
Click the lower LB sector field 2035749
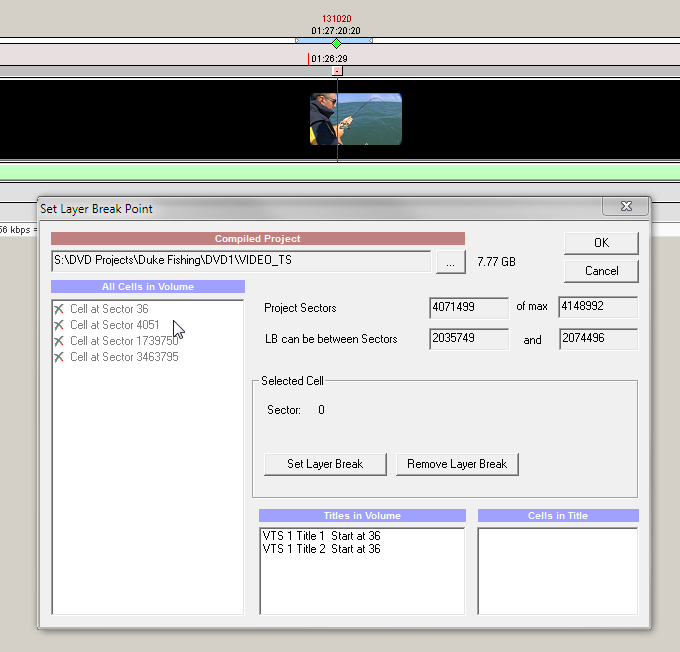tap(468, 339)
